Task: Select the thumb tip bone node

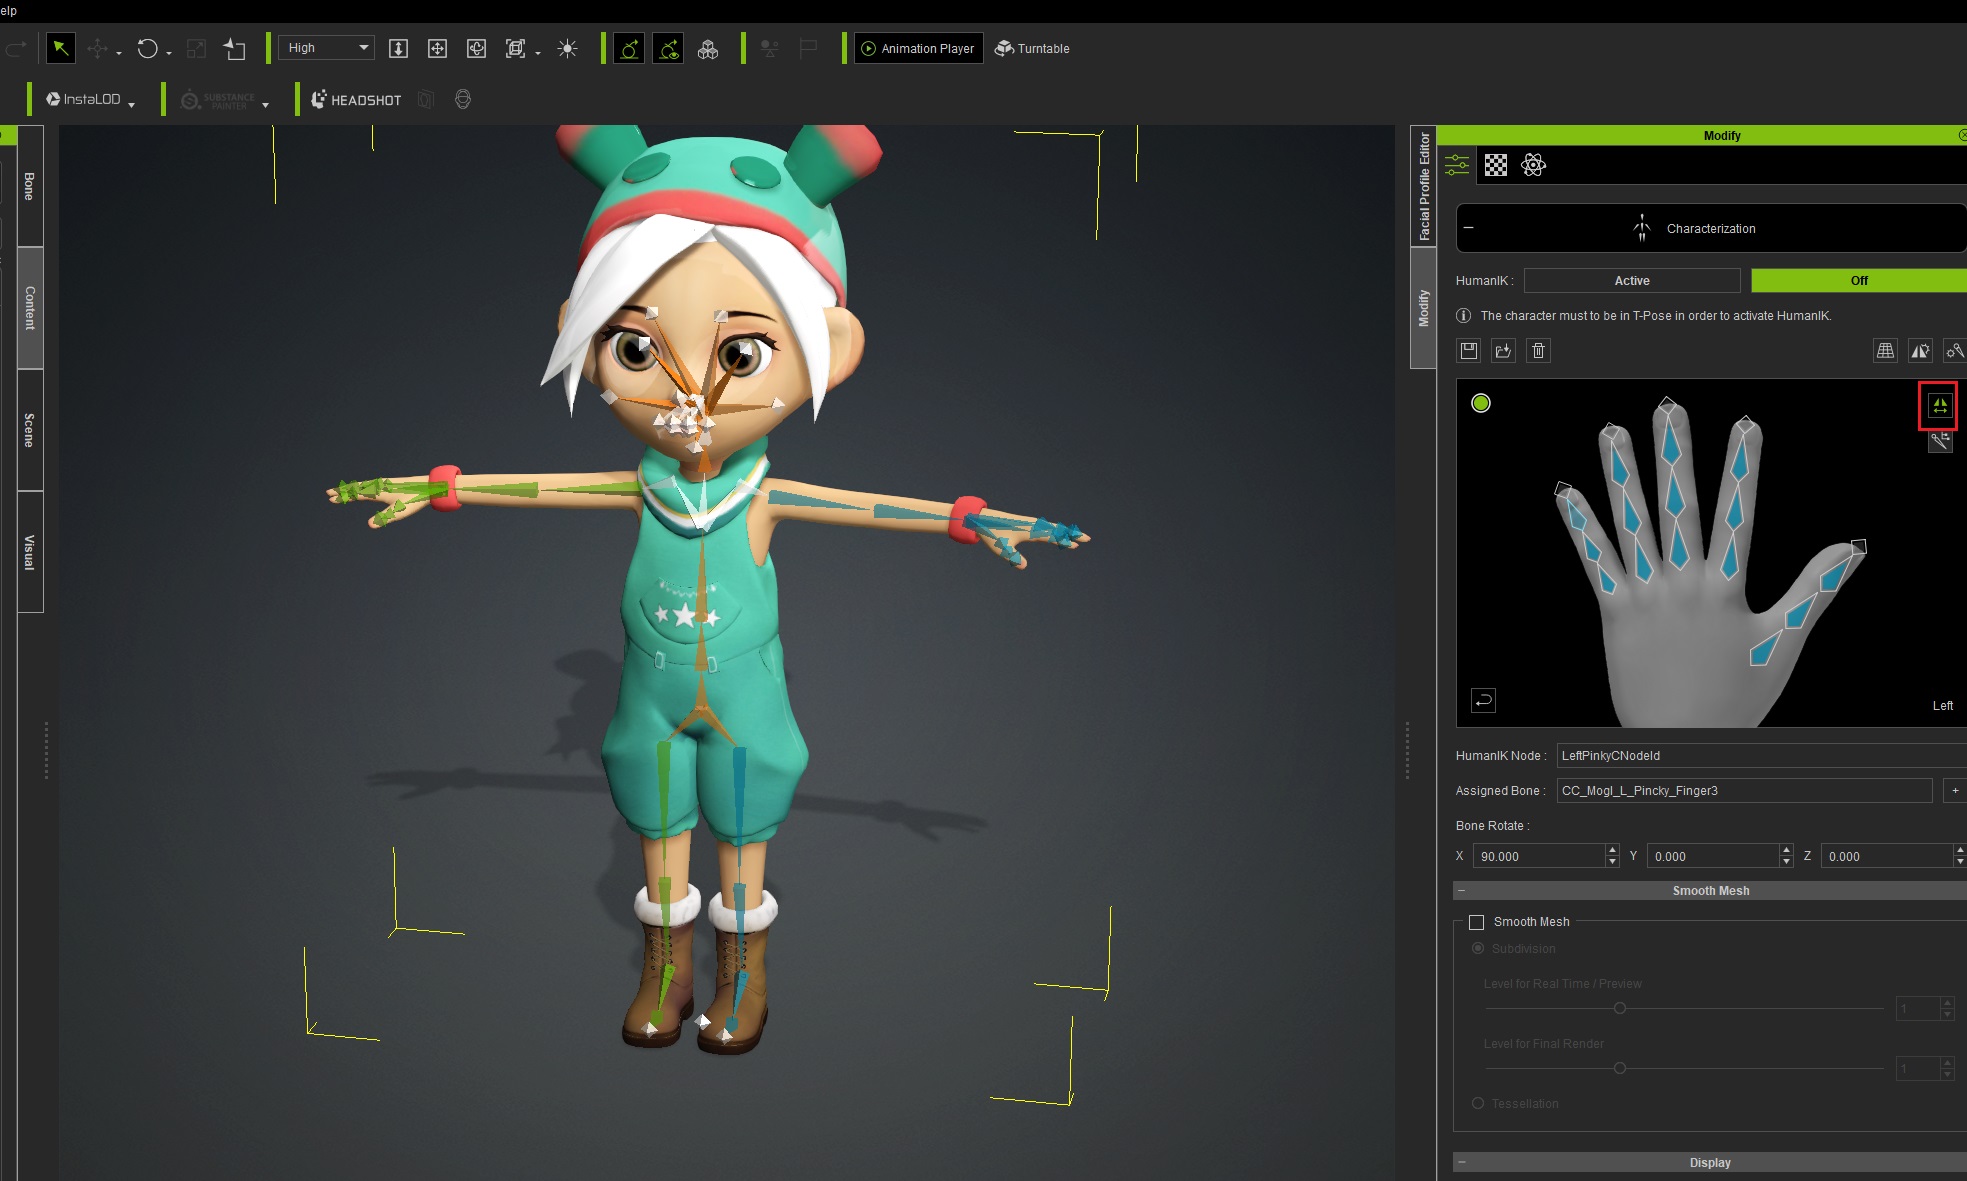Action: coord(1858,547)
